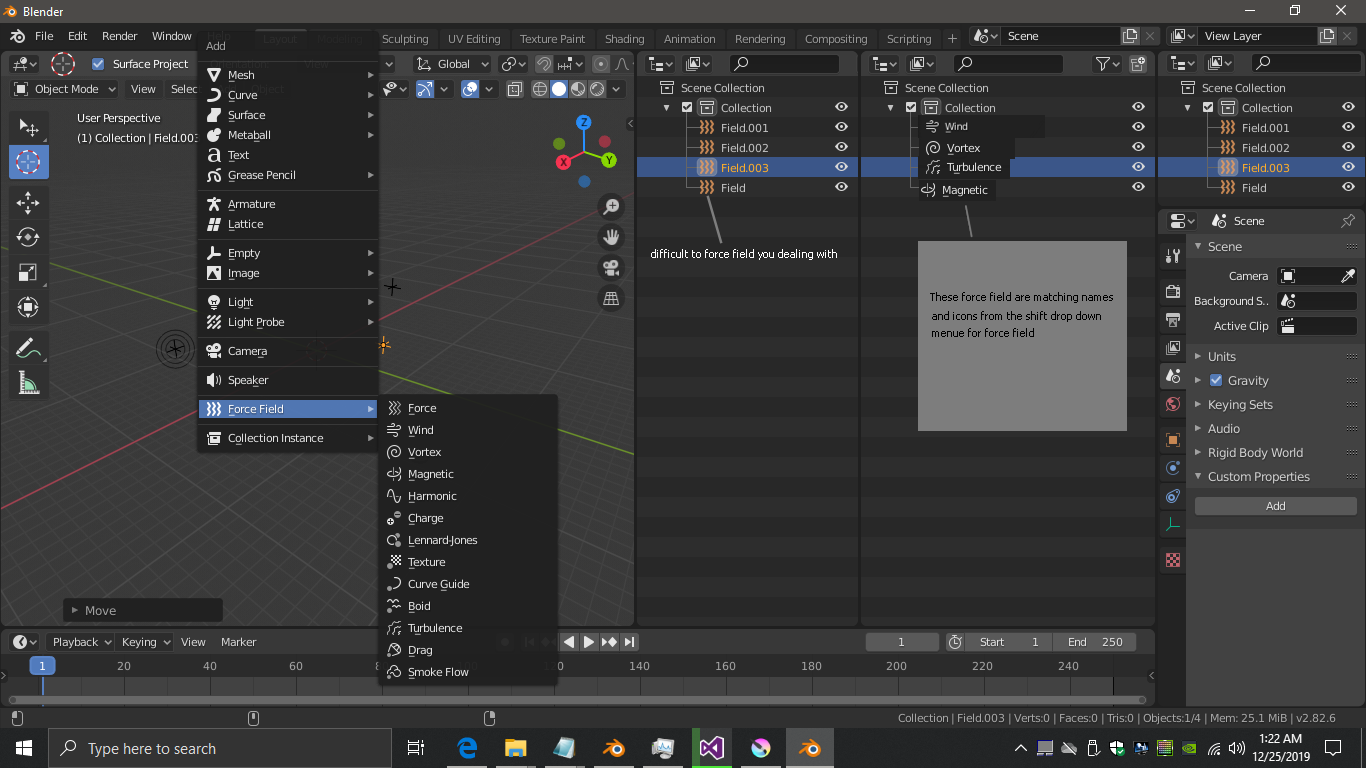Select the Annotate pencil tool
Viewport: 1366px width, 768px height.
tap(29, 349)
